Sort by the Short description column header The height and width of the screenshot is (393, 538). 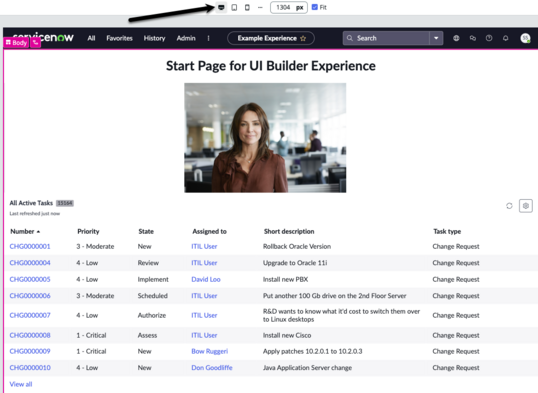[x=289, y=231]
